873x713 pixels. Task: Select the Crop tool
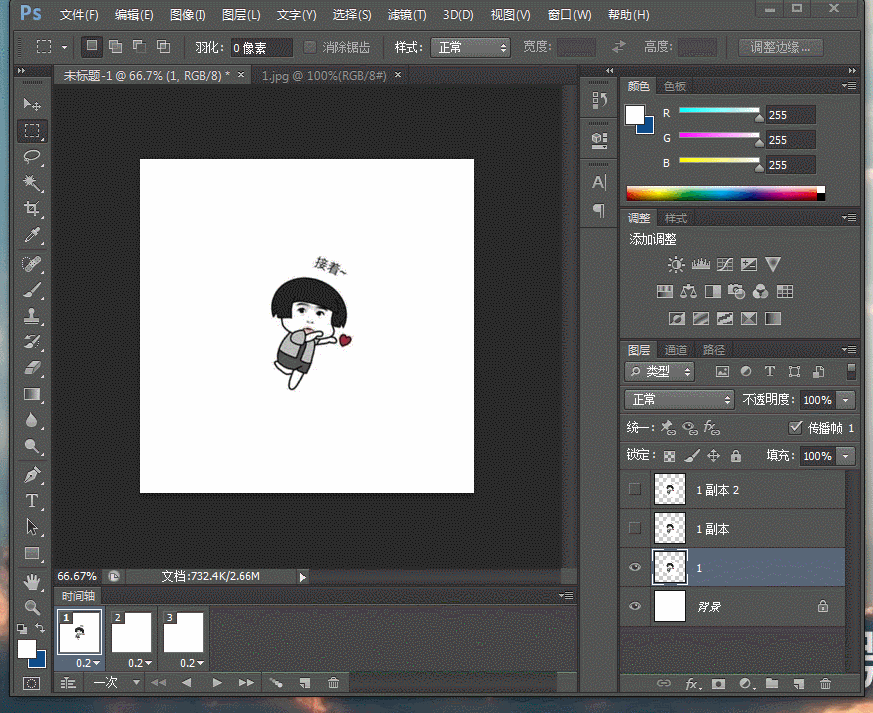click(x=32, y=208)
